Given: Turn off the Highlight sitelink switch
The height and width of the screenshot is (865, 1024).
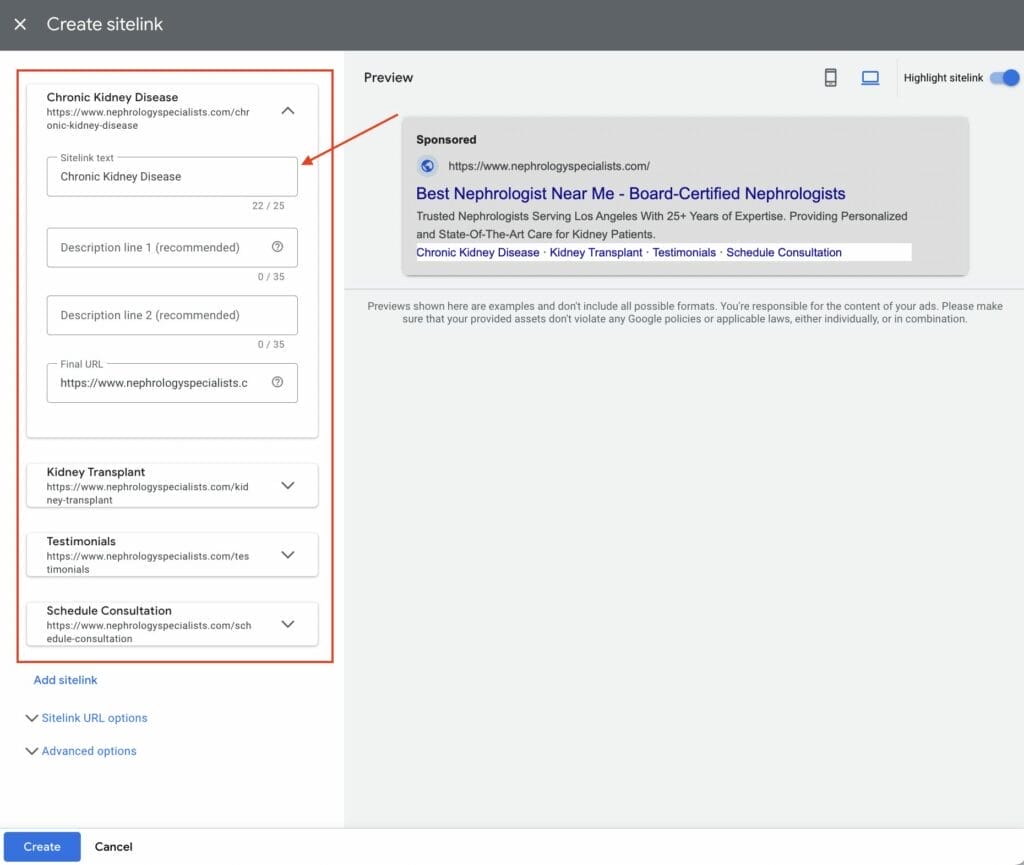Looking at the screenshot, I should tap(1004, 78).
